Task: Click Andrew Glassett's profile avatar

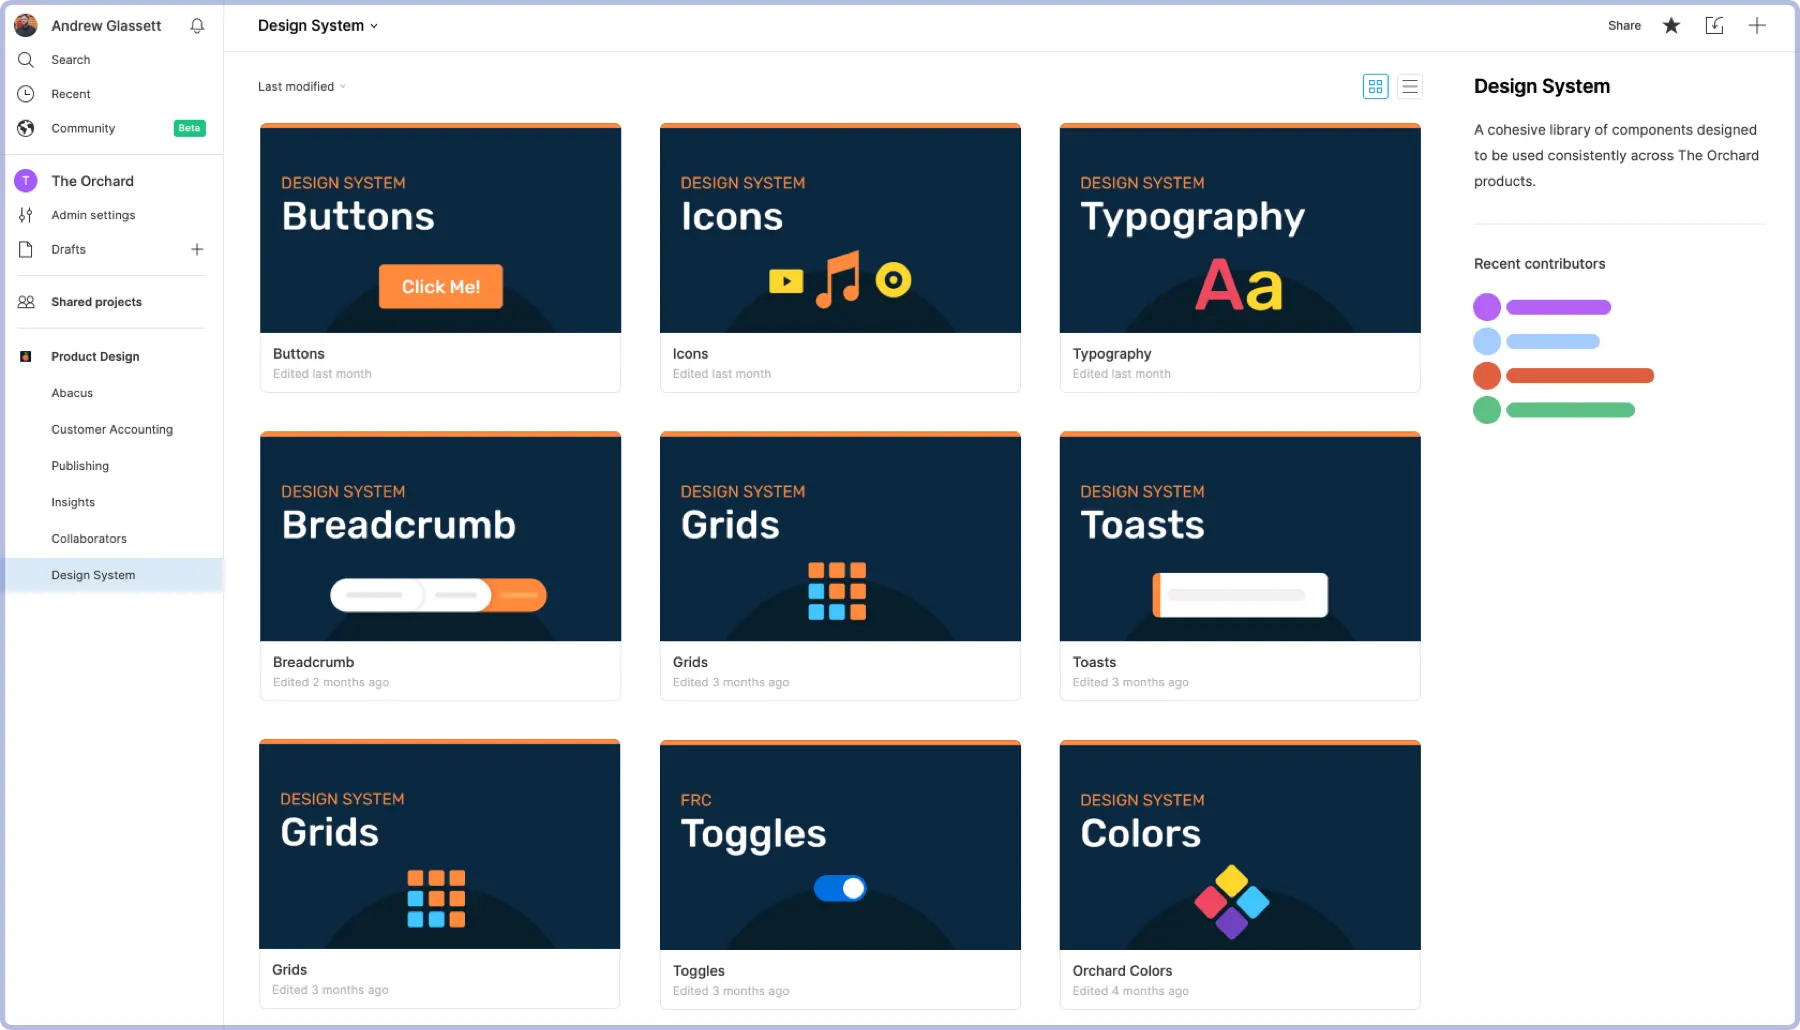Action: coord(26,26)
